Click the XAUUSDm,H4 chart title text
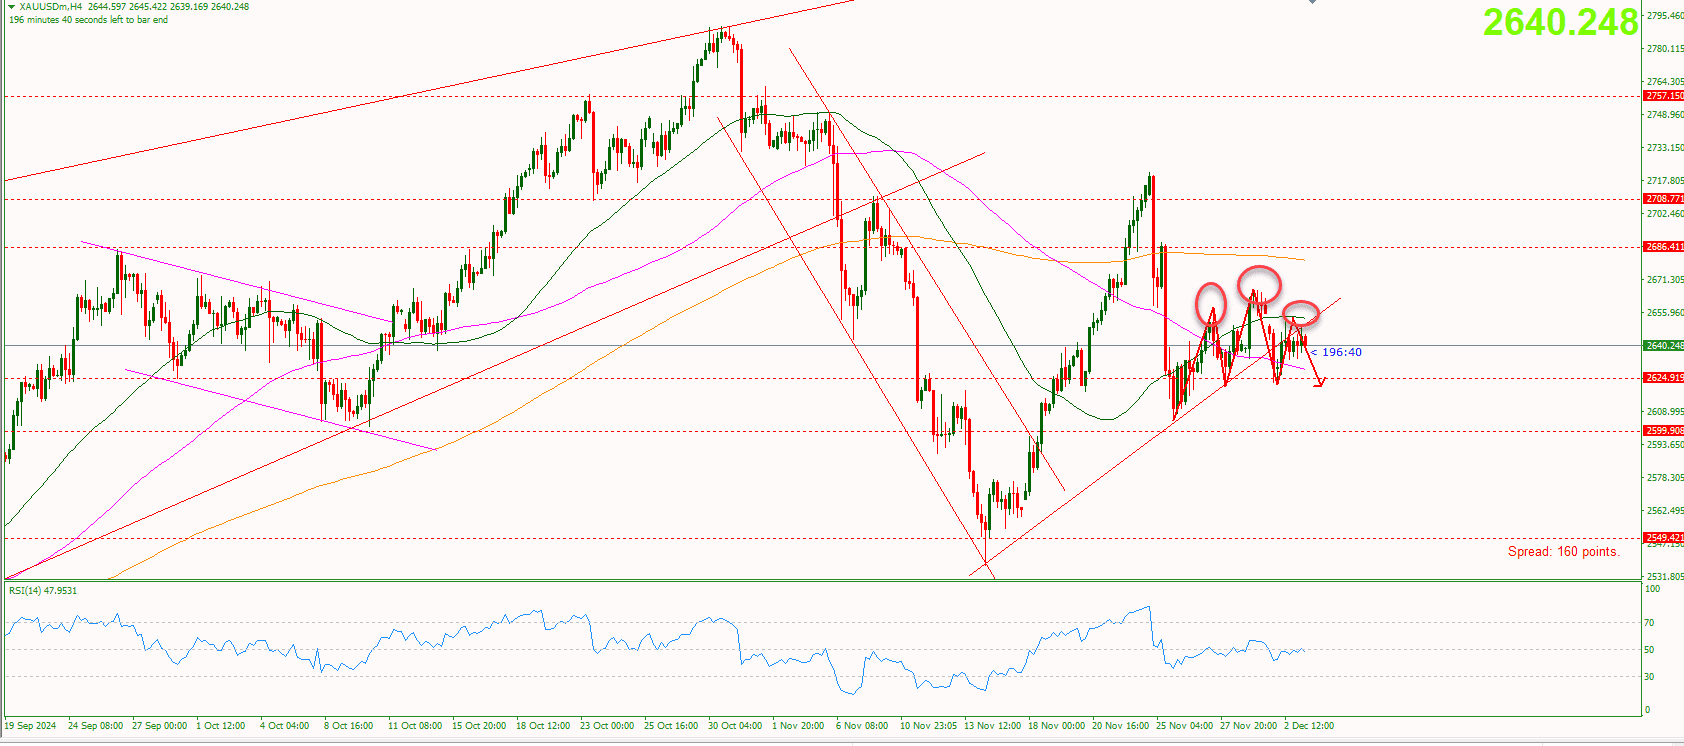 tap(50, 6)
